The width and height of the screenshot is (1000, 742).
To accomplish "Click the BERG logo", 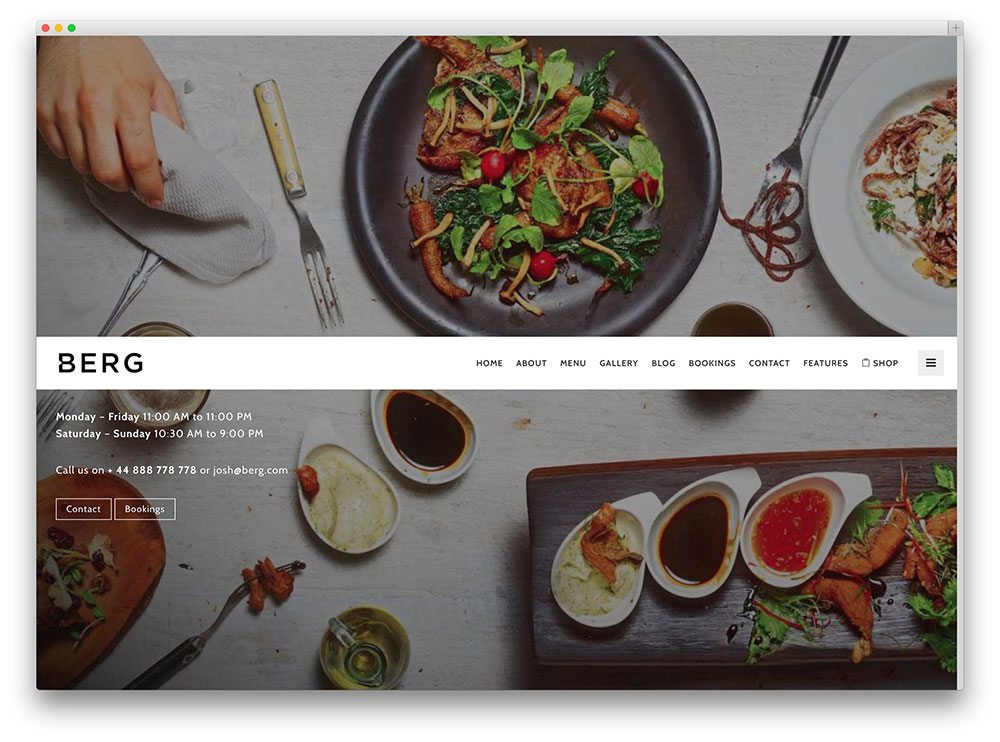I will [101, 363].
